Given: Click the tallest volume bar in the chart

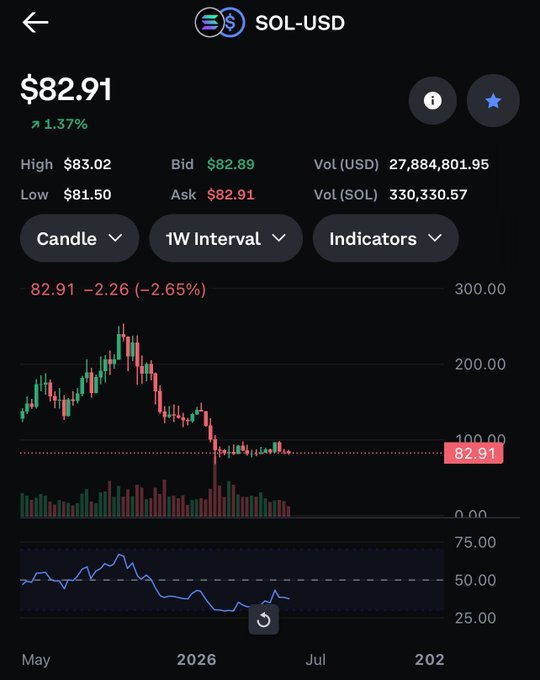Looking at the screenshot, I should (215, 490).
